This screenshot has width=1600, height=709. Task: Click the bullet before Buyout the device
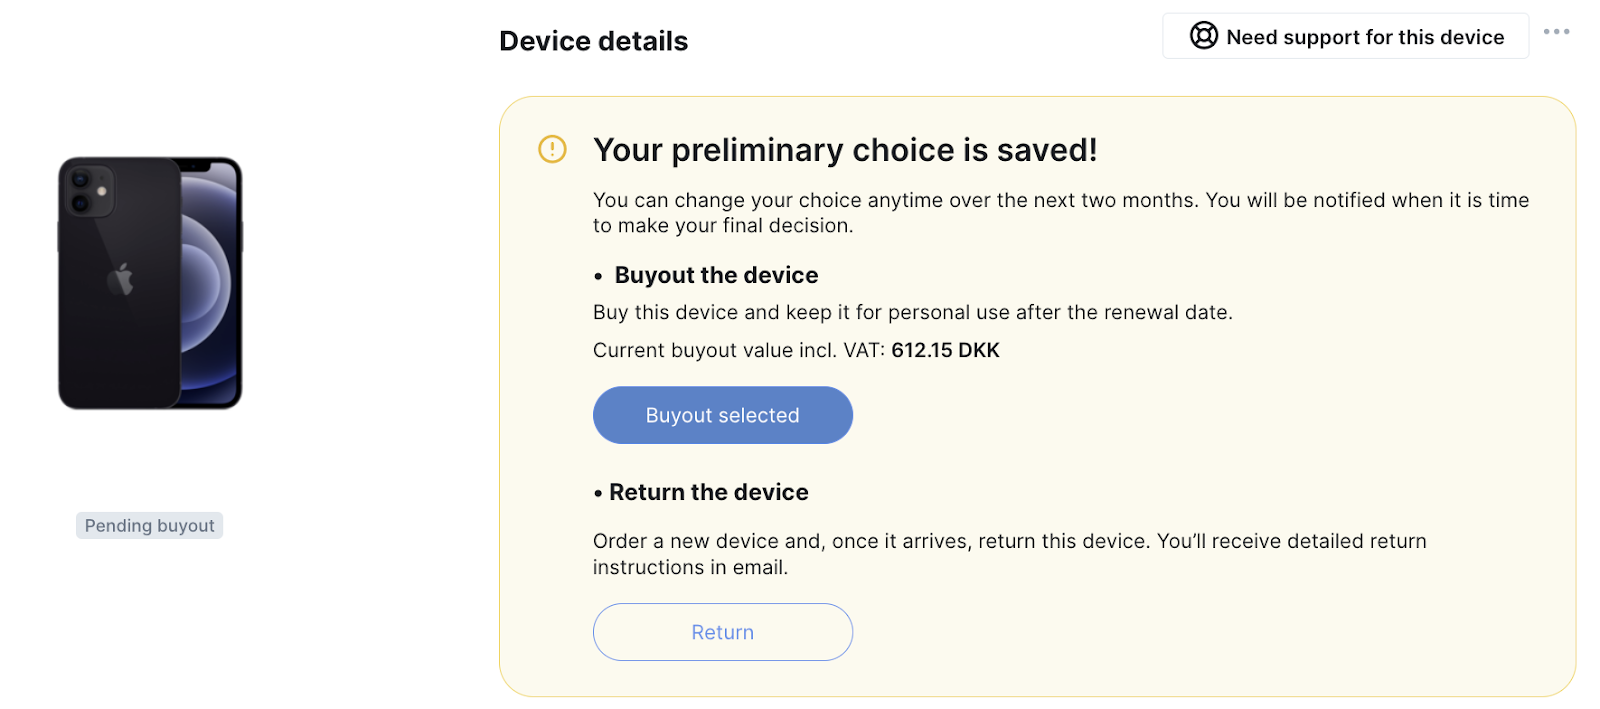(598, 276)
